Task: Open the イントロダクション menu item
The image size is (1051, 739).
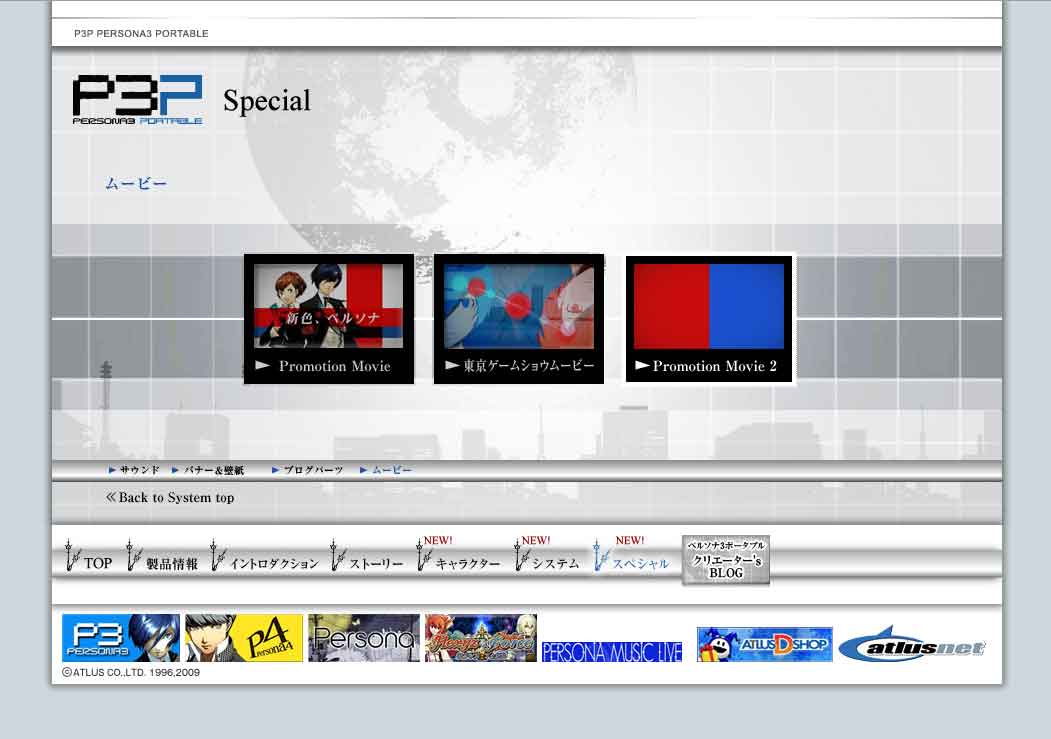Action: click(x=264, y=557)
